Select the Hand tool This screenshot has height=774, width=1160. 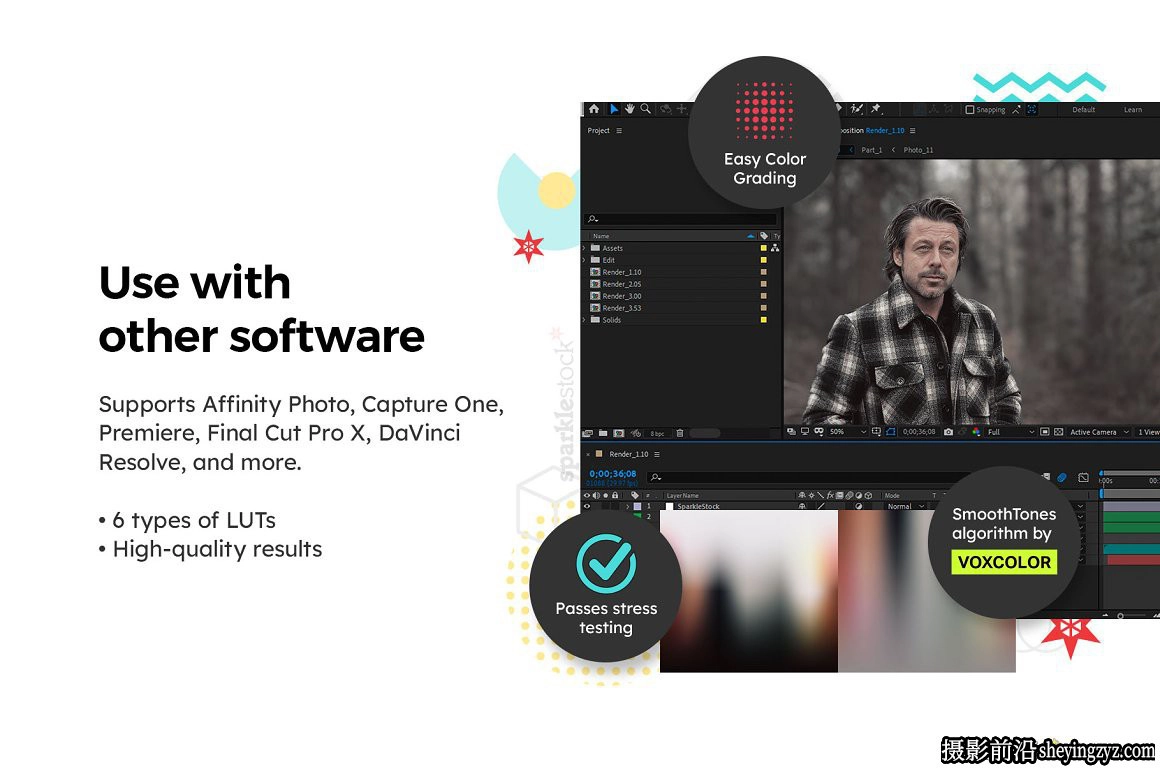(x=630, y=109)
